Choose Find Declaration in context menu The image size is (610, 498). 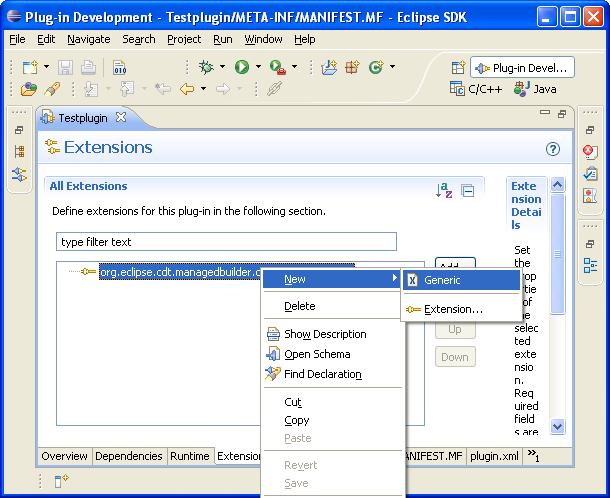[331, 374]
